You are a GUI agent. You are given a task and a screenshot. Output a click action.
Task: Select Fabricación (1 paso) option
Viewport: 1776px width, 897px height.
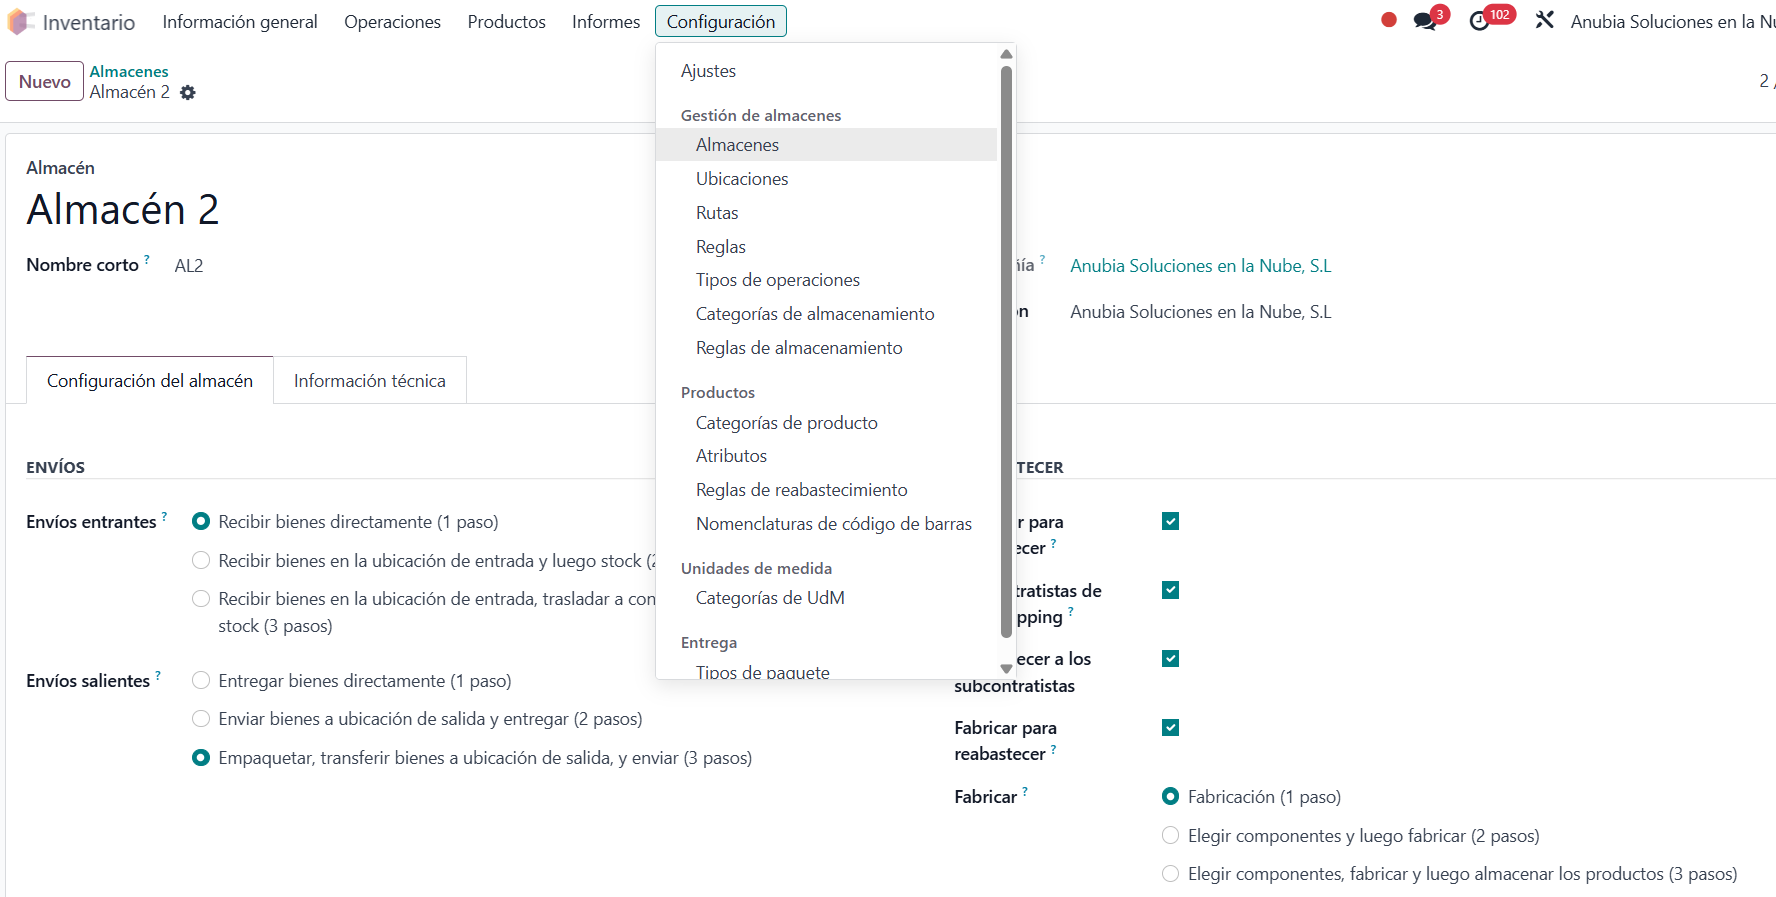1170,796
